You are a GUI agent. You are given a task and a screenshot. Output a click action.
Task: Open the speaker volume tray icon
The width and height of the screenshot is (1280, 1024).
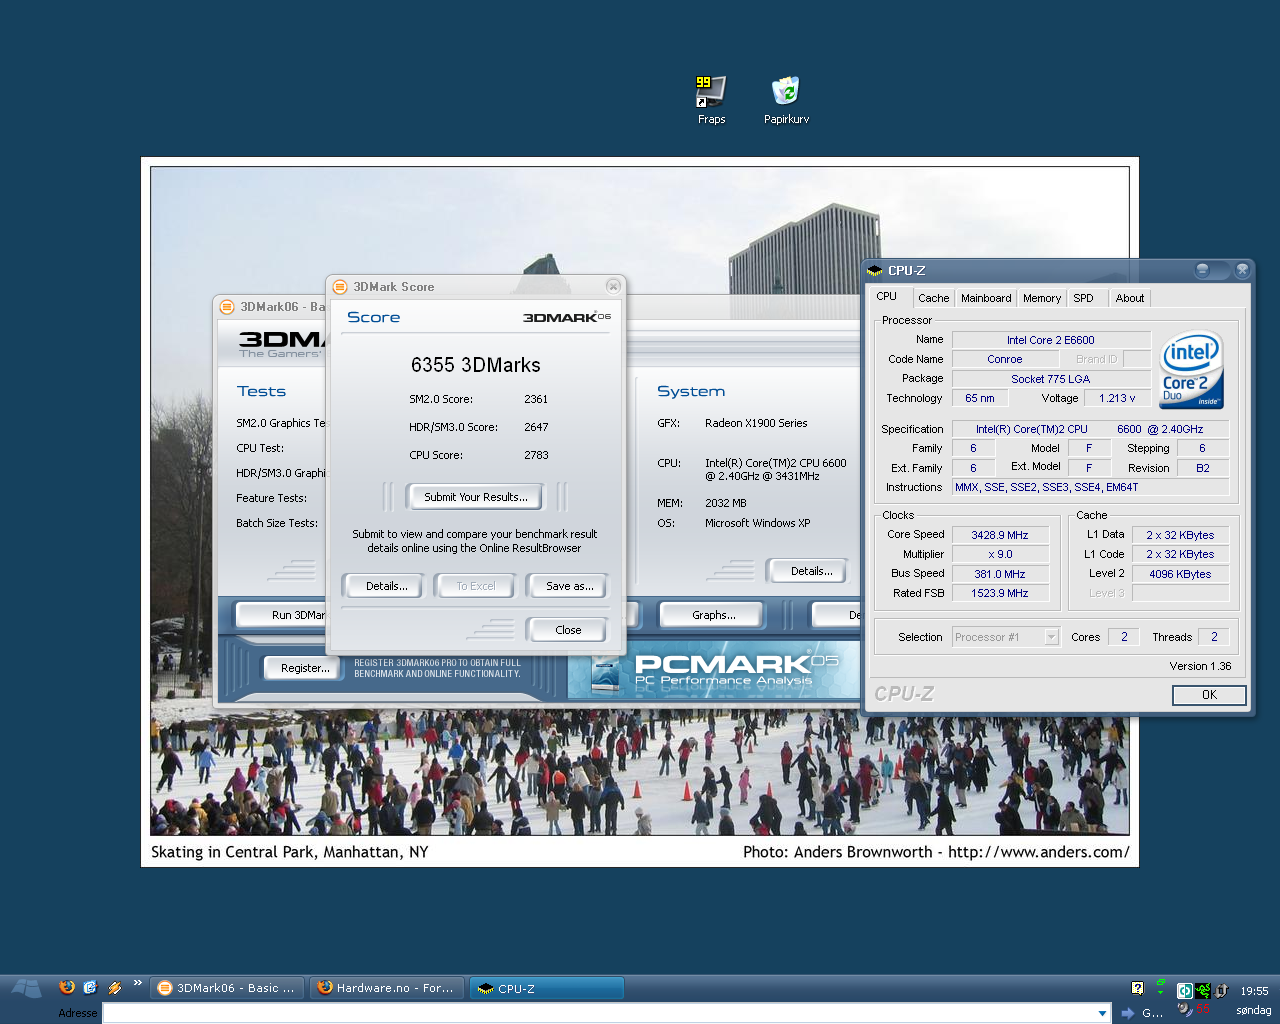pos(1185,1009)
